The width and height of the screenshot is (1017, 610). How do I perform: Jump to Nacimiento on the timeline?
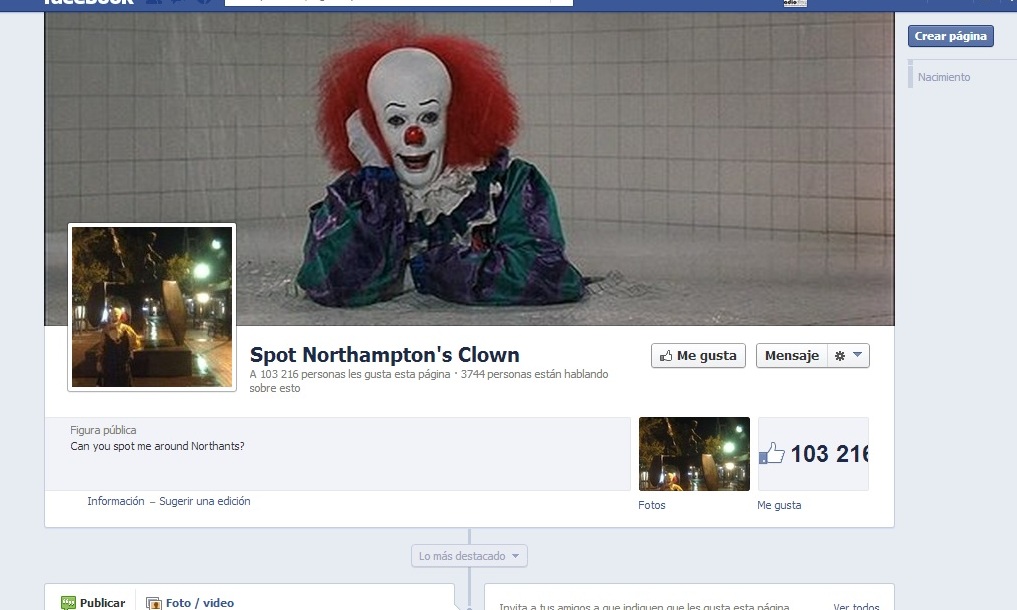[x=944, y=77]
